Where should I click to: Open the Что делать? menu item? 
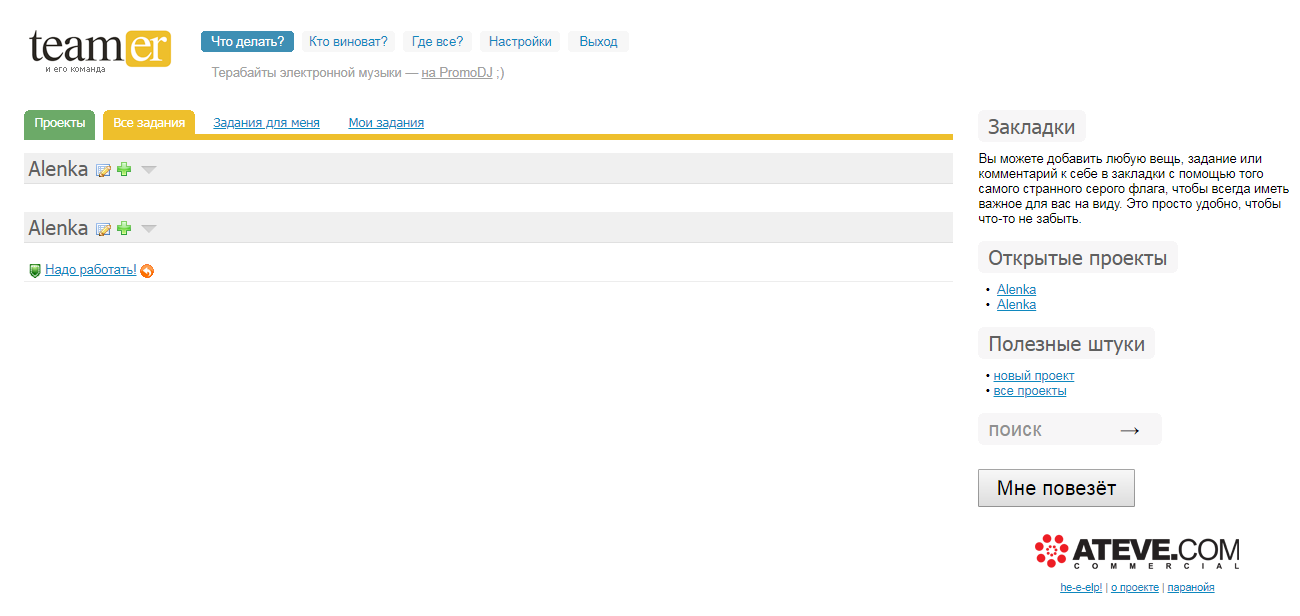pos(247,41)
